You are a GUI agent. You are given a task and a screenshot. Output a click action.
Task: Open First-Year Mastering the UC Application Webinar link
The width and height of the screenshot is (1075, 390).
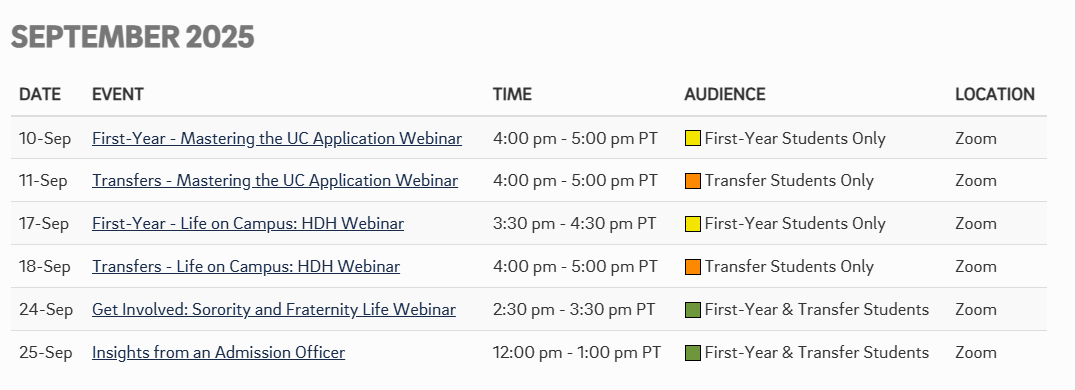[277, 138]
